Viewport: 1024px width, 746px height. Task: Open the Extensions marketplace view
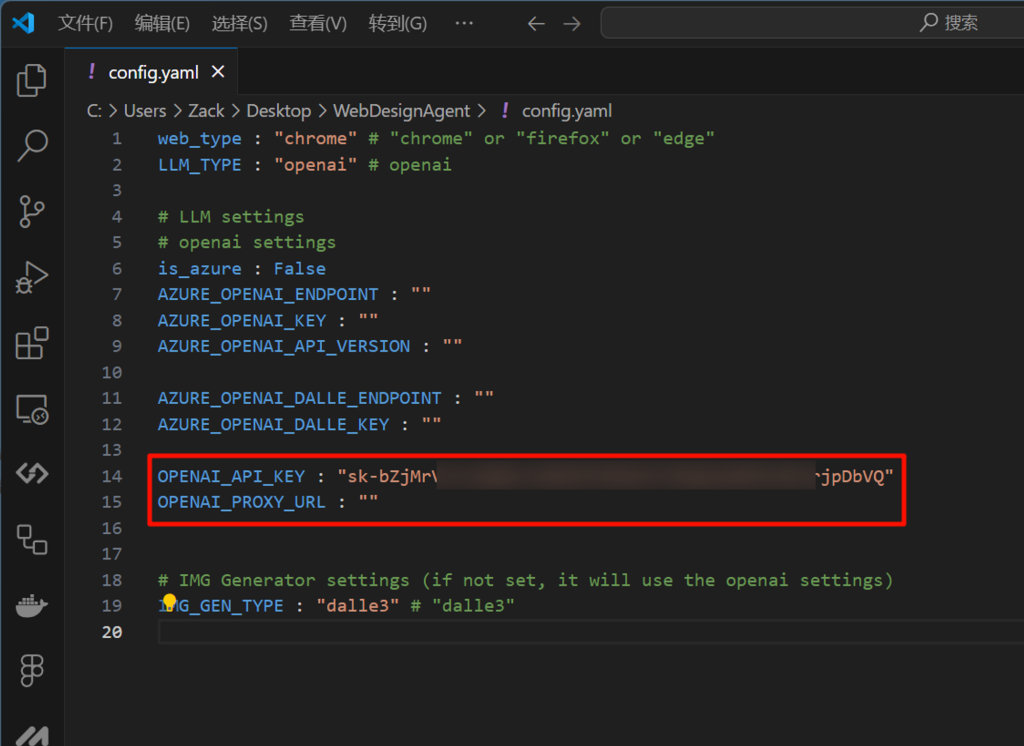(32, 343)
